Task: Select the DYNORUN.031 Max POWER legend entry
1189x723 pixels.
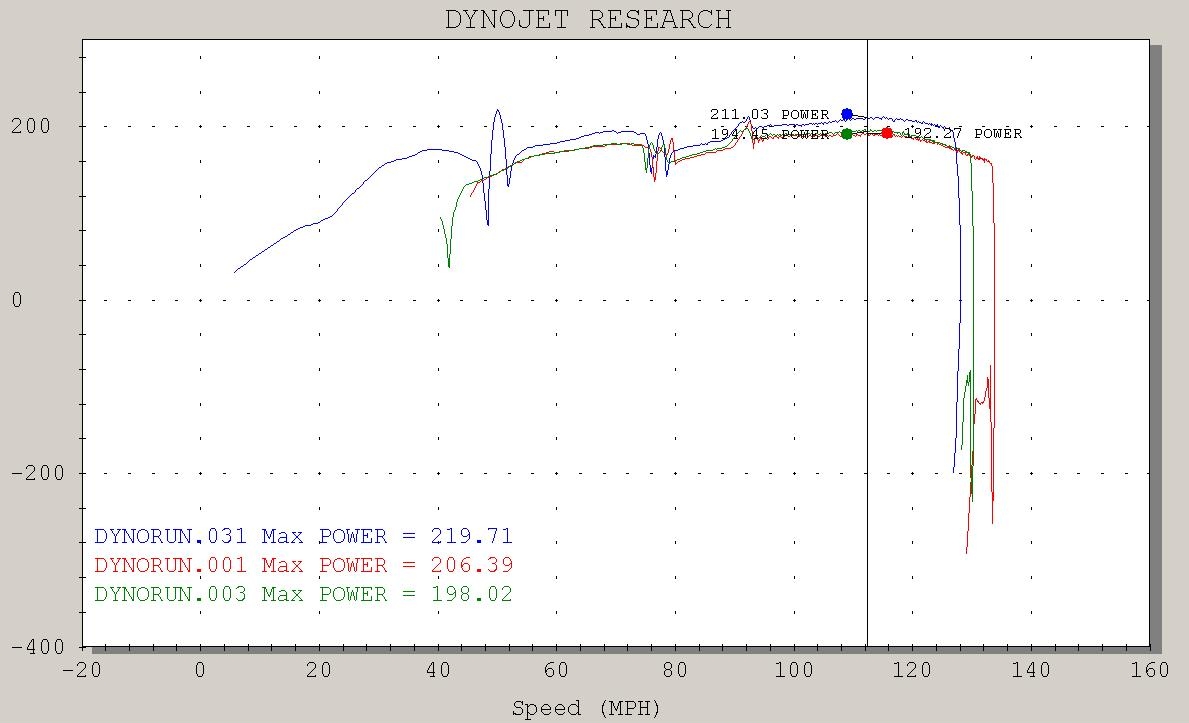Action: [303, 537]
